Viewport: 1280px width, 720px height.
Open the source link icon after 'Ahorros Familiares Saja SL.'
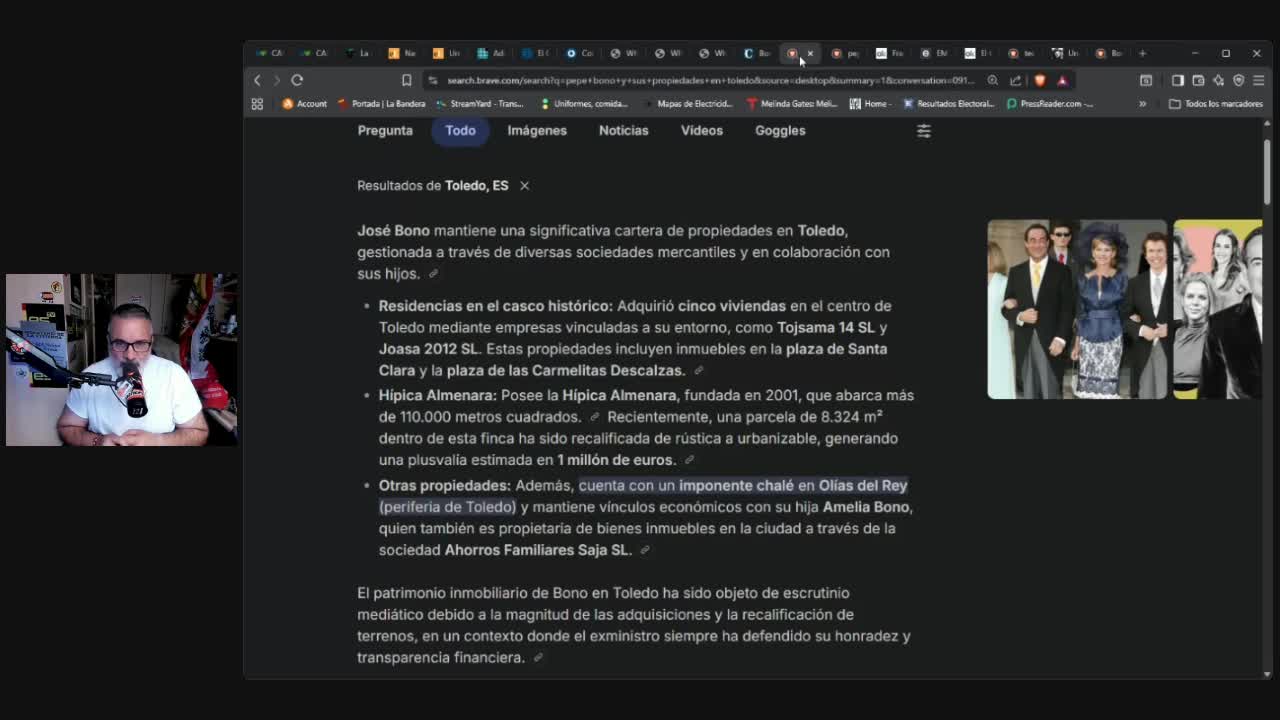645,550
